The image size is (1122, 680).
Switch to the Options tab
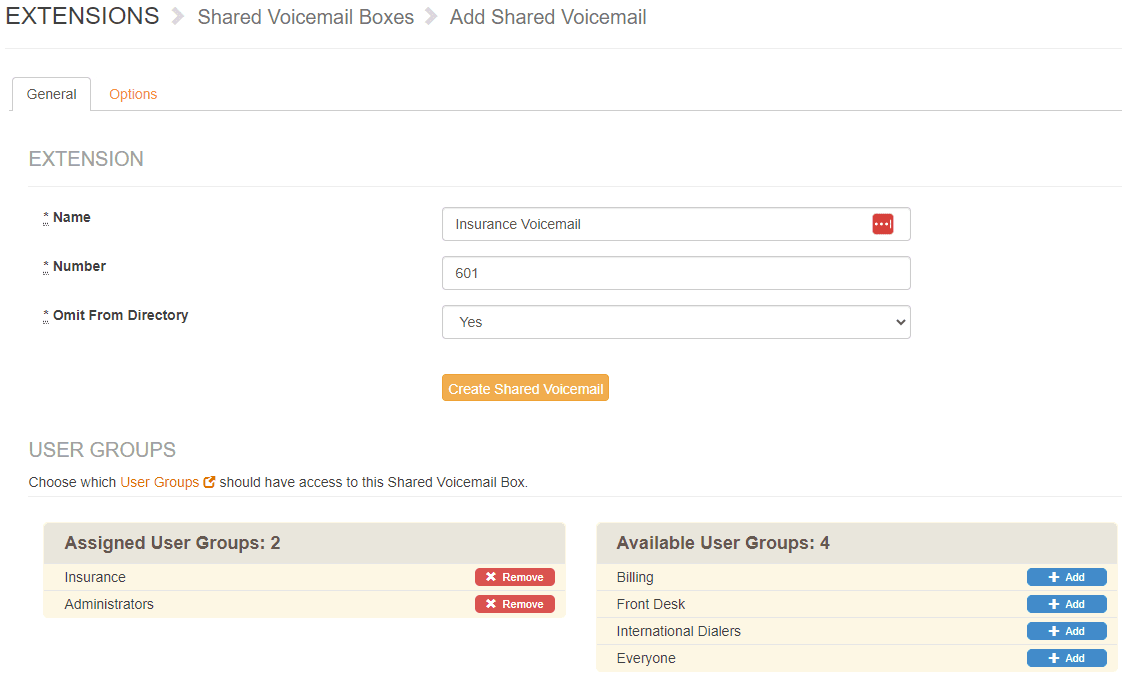(x=133, y=94)
